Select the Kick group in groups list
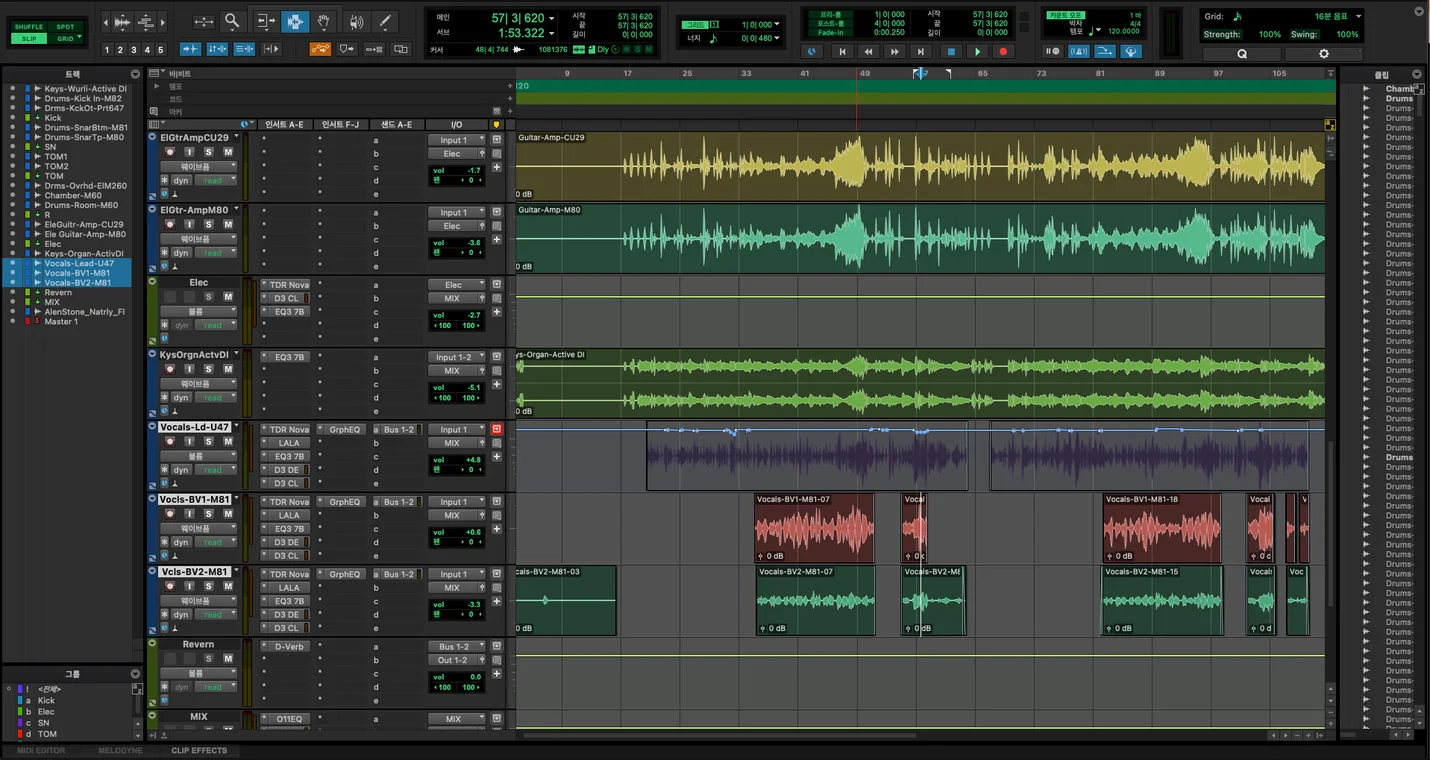 (46, 700)
